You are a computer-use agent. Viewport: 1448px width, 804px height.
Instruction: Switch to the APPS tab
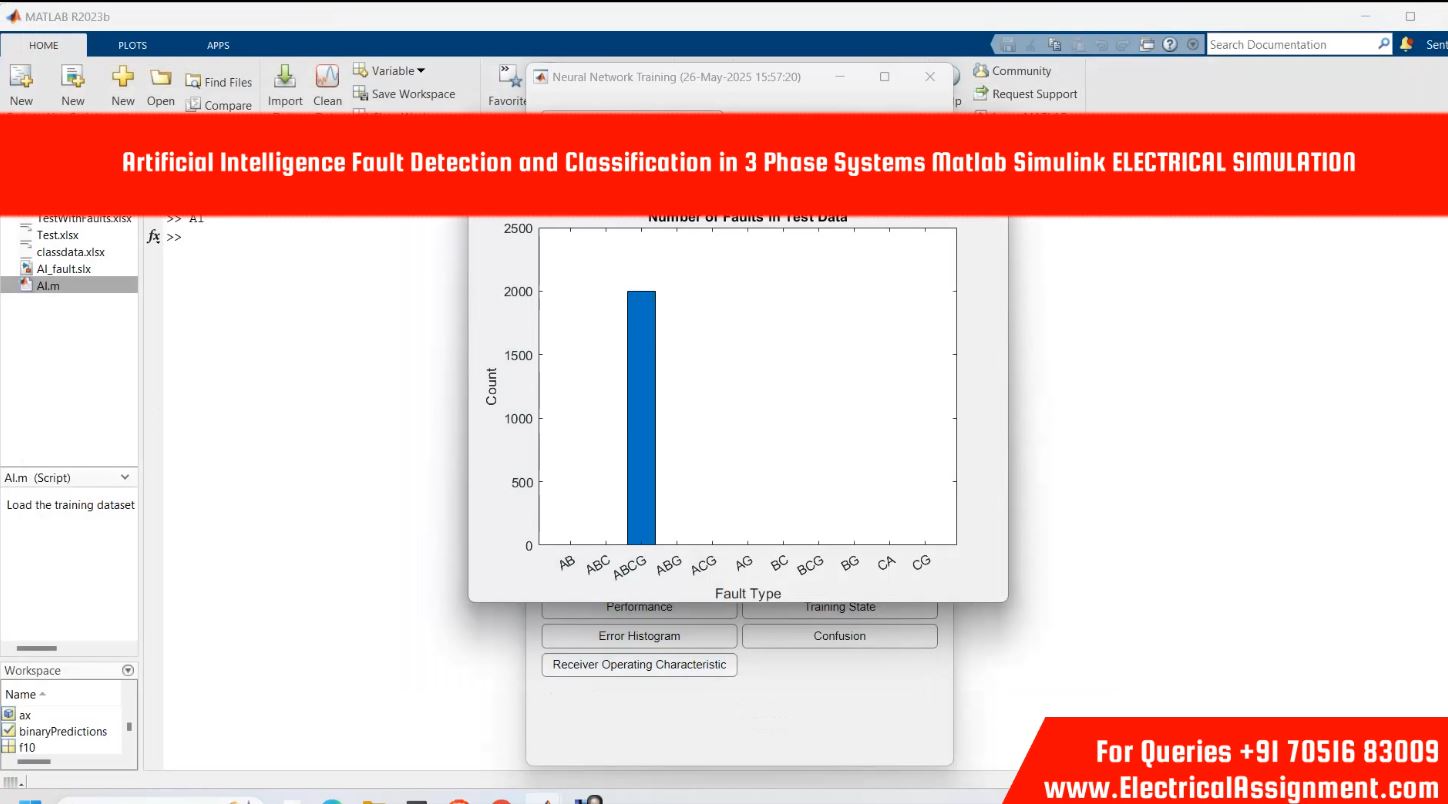[x=218, y=45]
